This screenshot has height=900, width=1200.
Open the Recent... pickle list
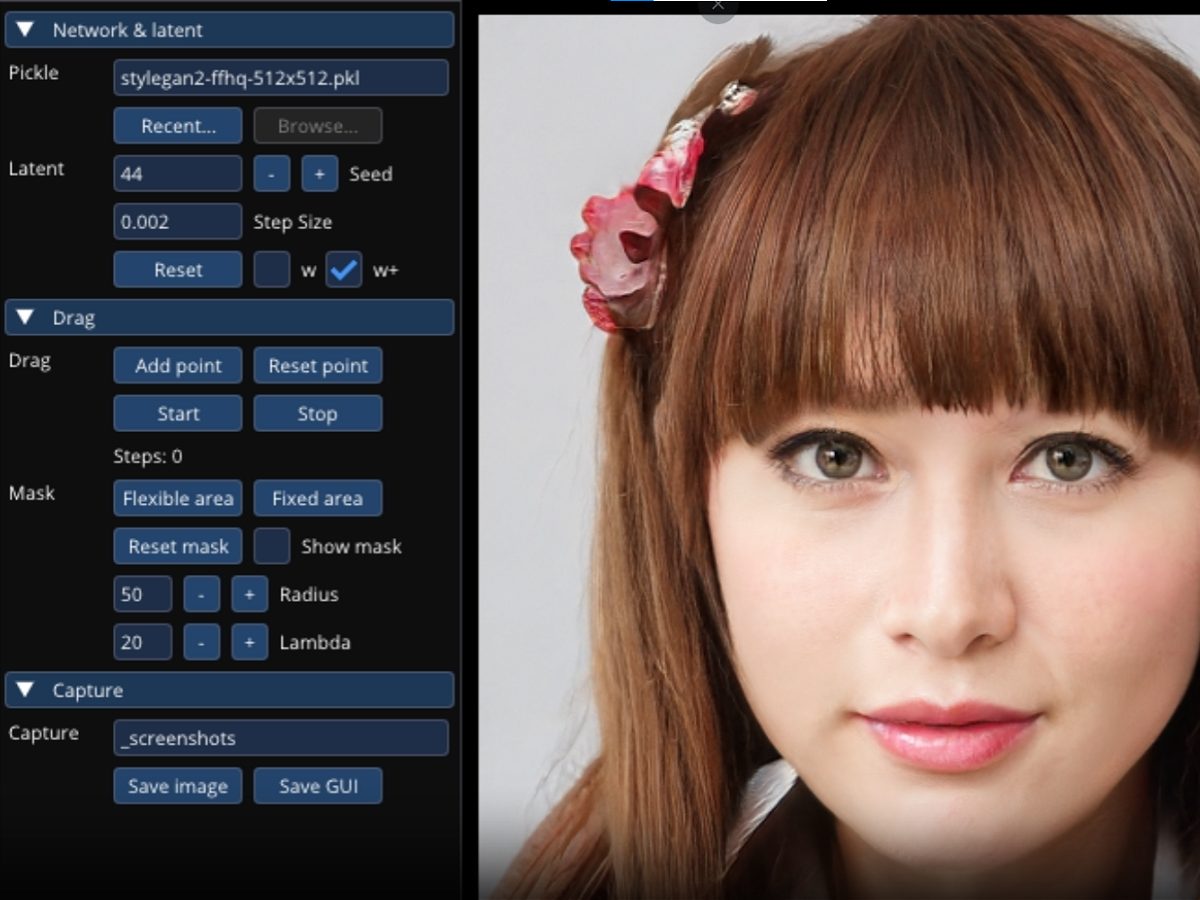tap(178, 126)
